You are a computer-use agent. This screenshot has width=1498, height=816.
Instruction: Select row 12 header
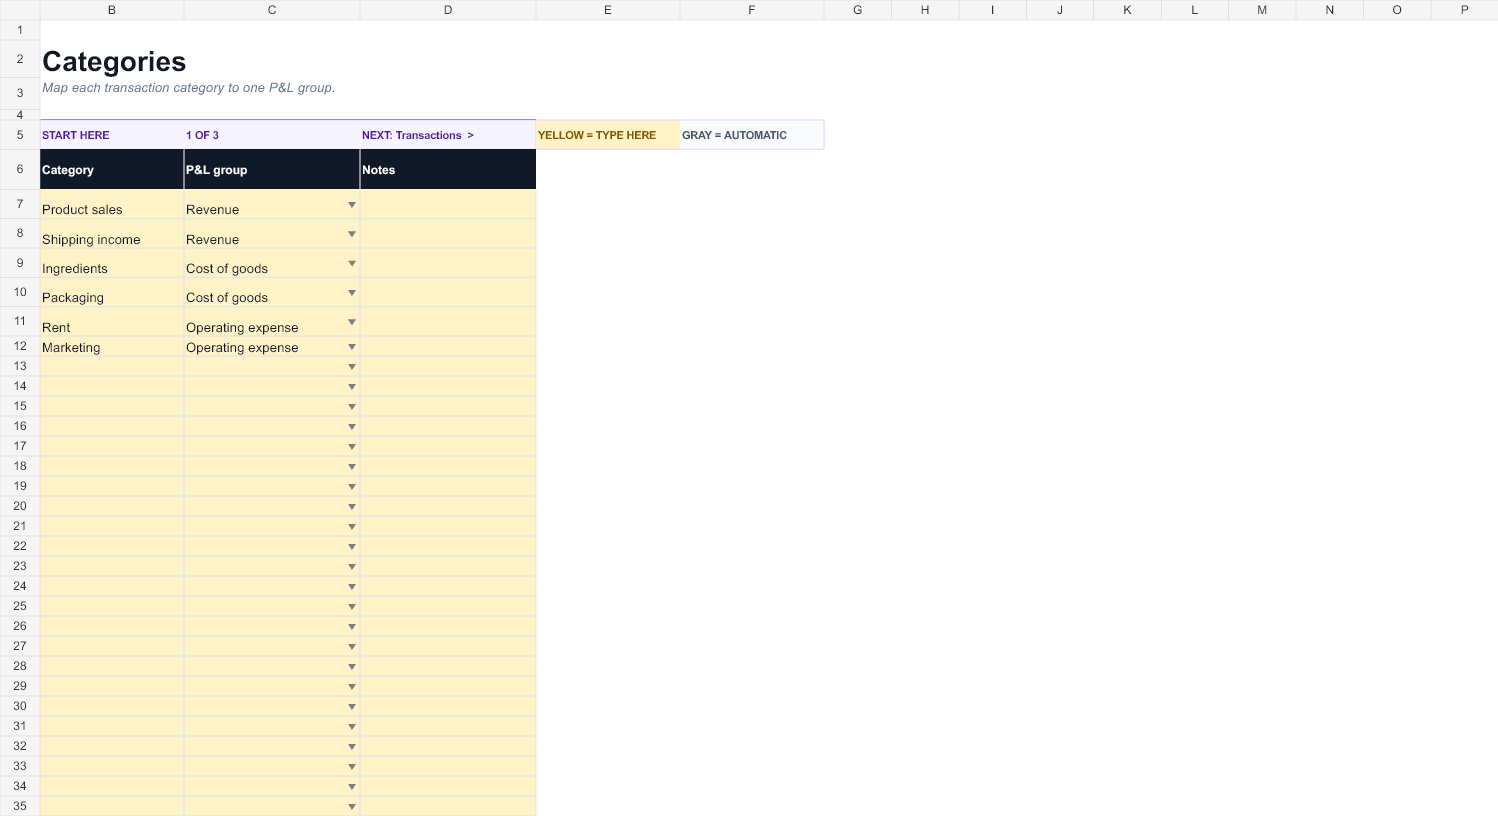(x=20, y=347)
